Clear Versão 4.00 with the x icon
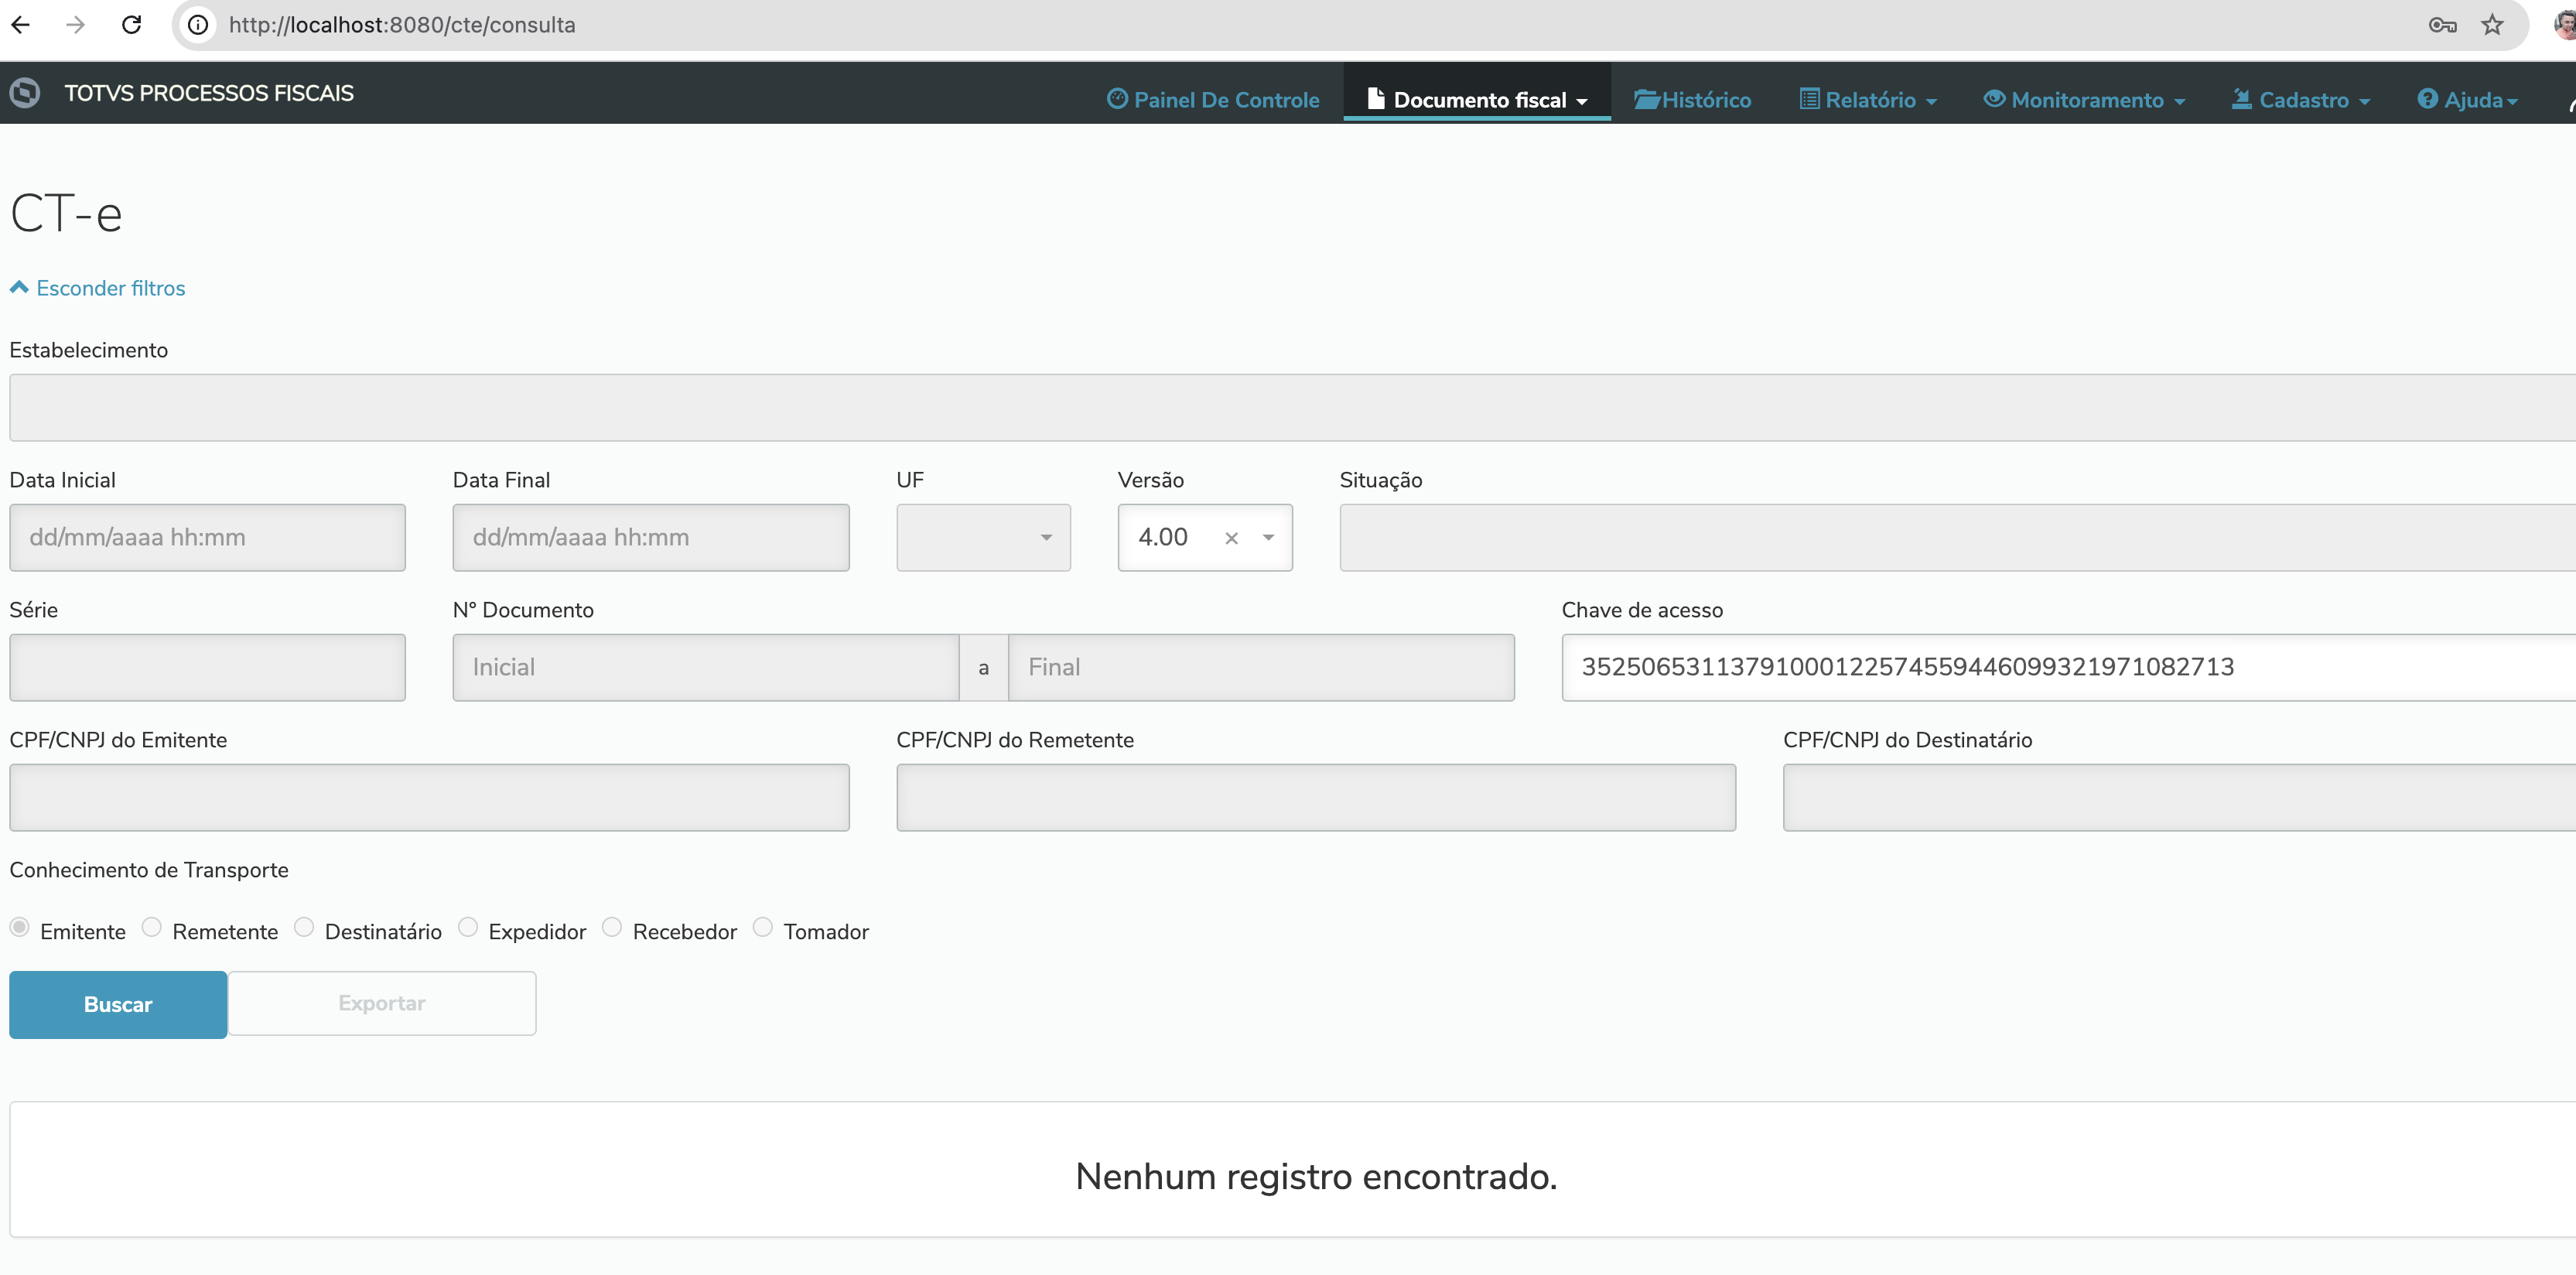Image resolution: width=2576 pixels, height=1275 pixels. point(1231,538)
